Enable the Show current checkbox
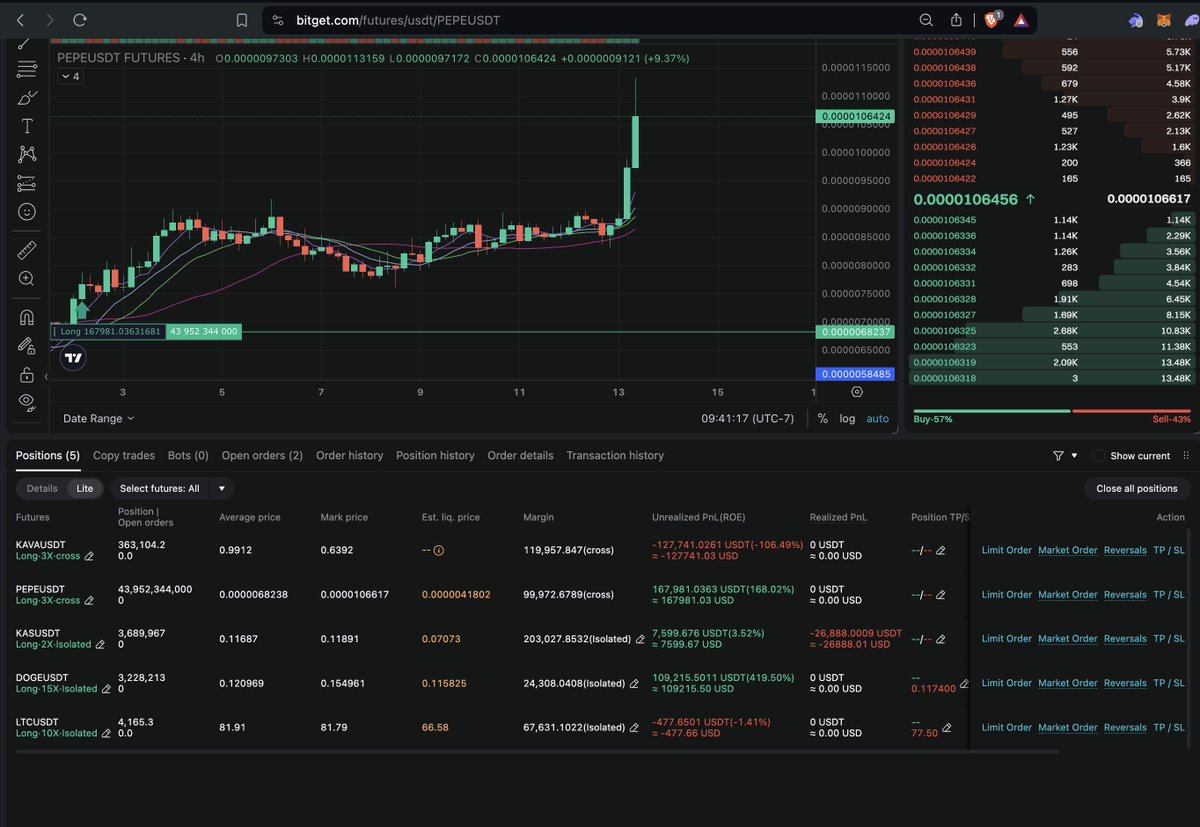 pyautogui.click(x=1098, y=456)
